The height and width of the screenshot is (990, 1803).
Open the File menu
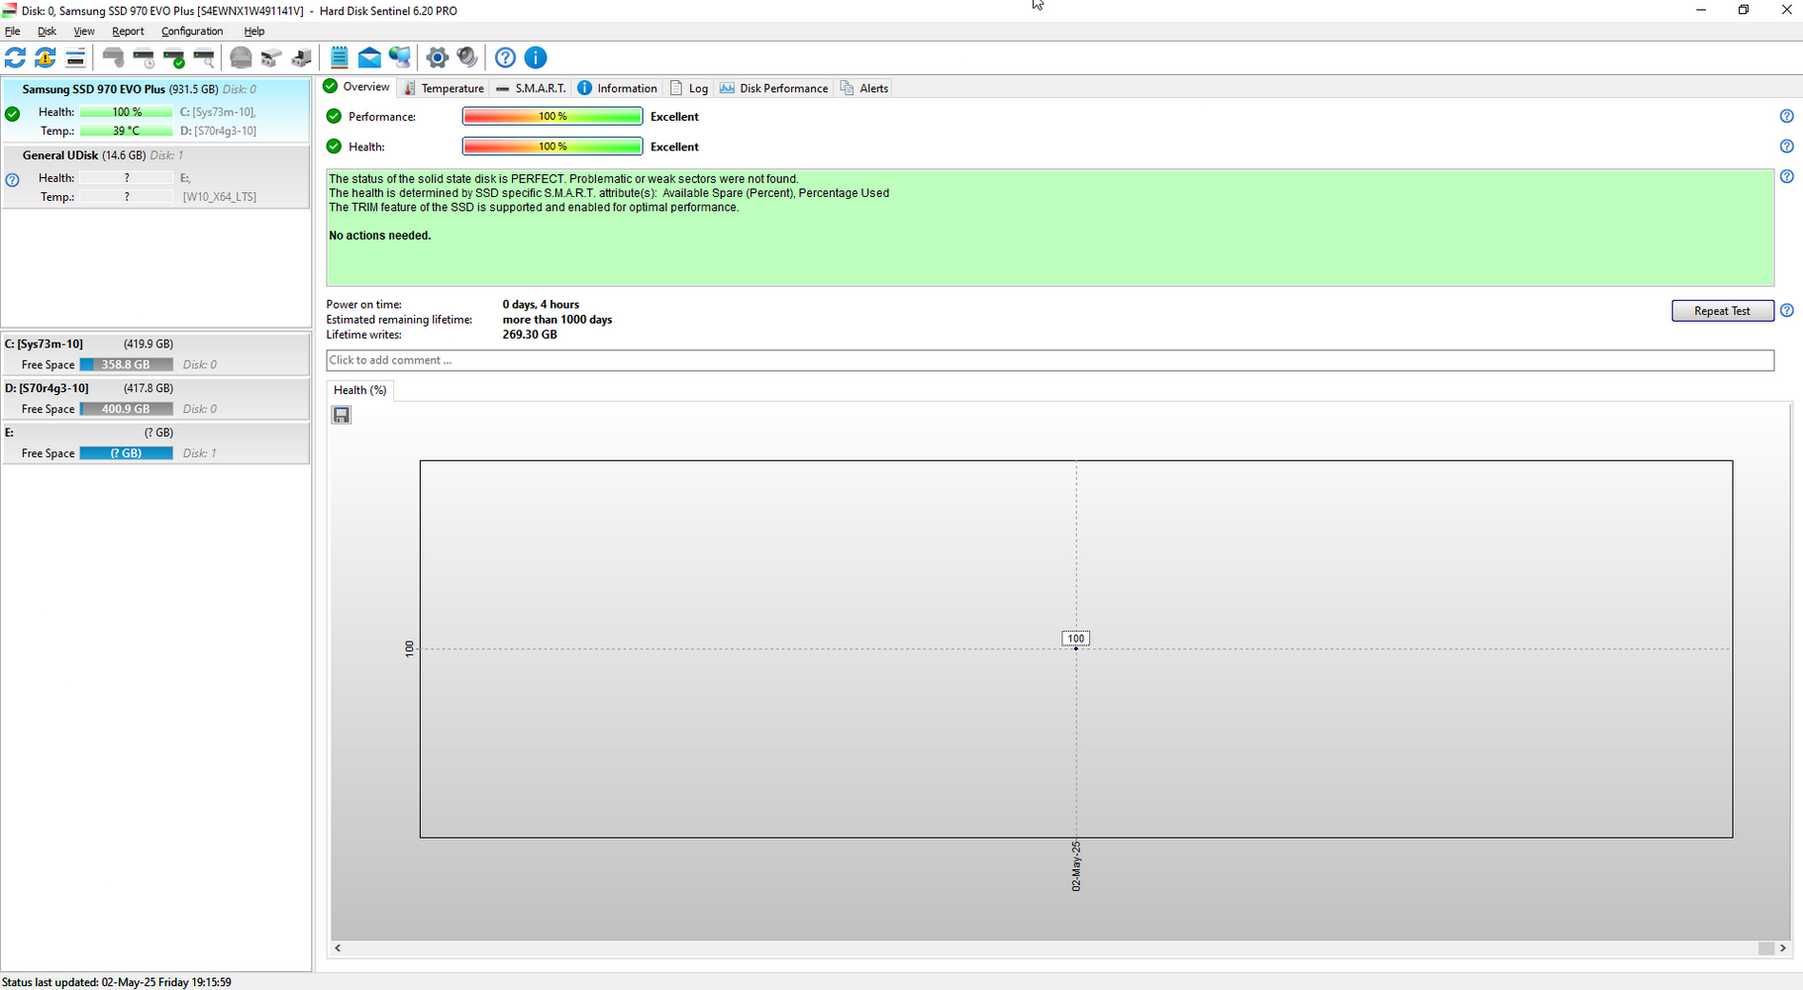[x=12, y=31]
